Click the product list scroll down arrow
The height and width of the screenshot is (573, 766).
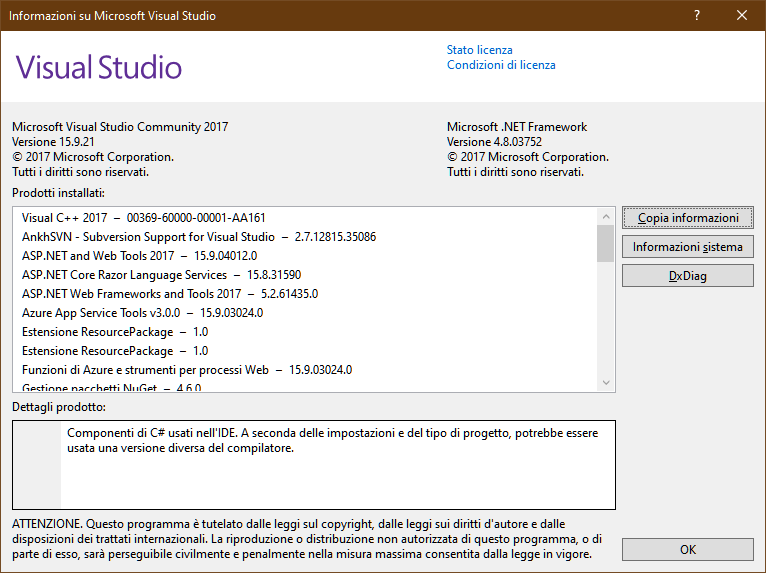pyautogui.click(x=606, y=382)
